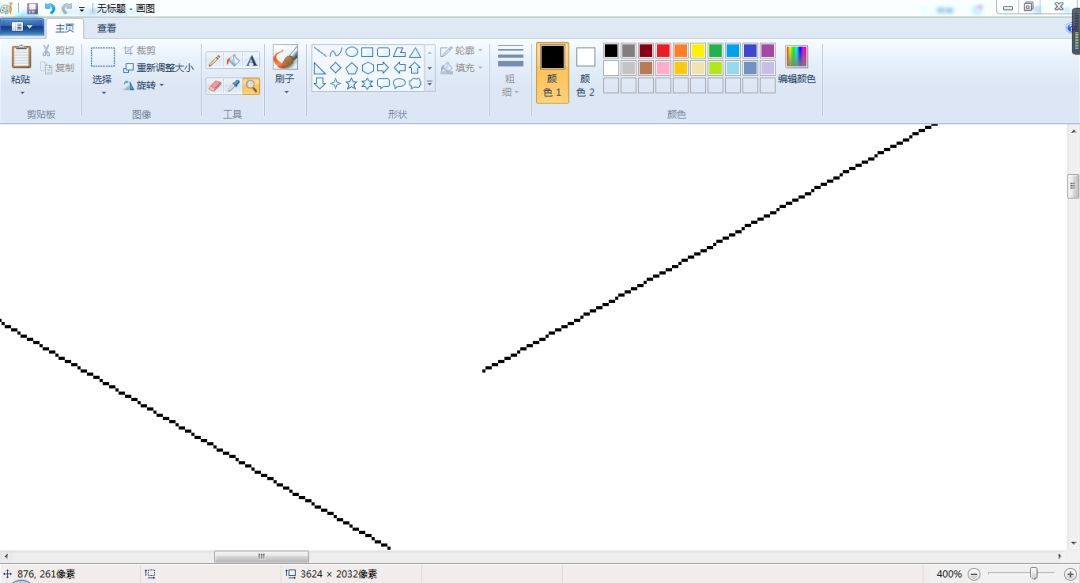Screen dimensions: 1080x583
Task: Pick the purple color swatch
Action: click(767, 50)
